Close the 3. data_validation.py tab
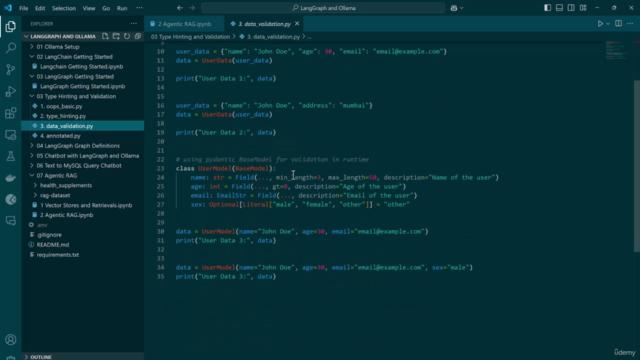 coord(297,24)
